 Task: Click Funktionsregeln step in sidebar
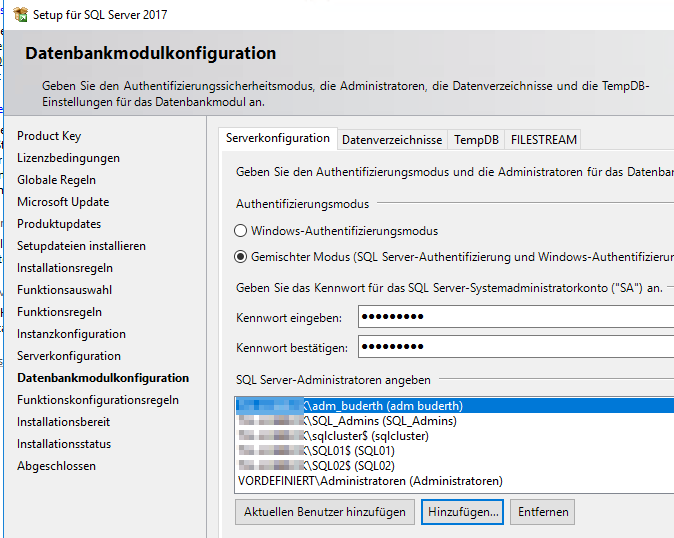(x=59, y=312)
